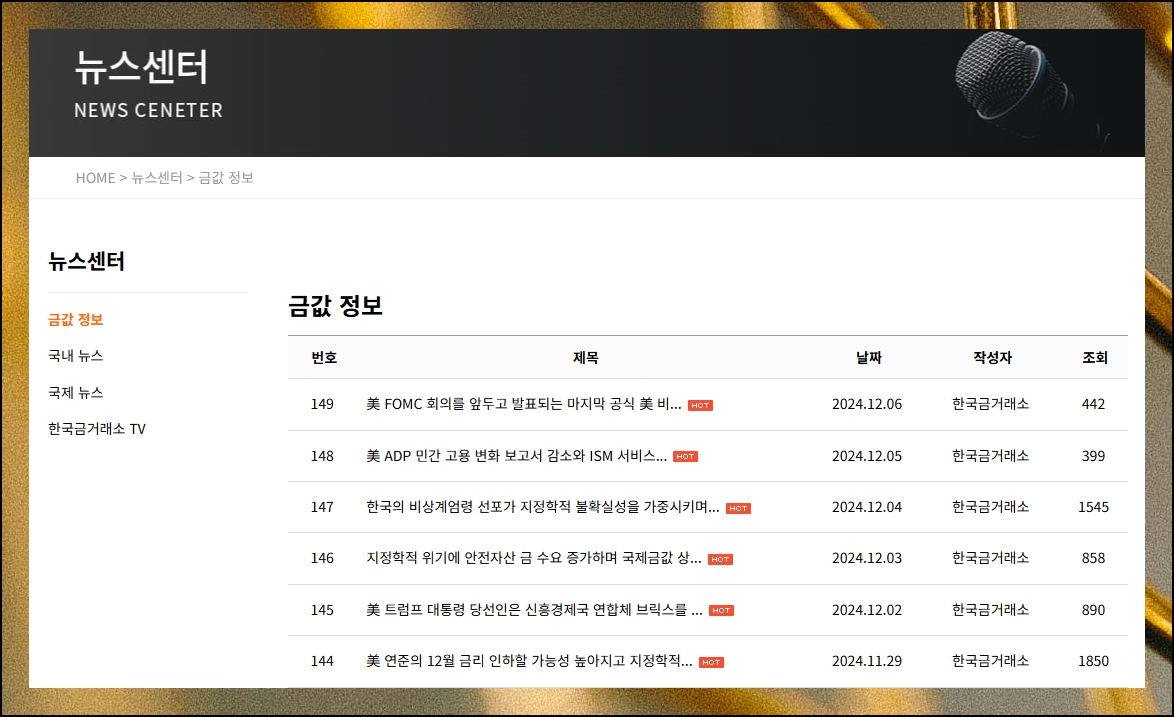Click HOT badge on article 147

(x=738, y=508)
